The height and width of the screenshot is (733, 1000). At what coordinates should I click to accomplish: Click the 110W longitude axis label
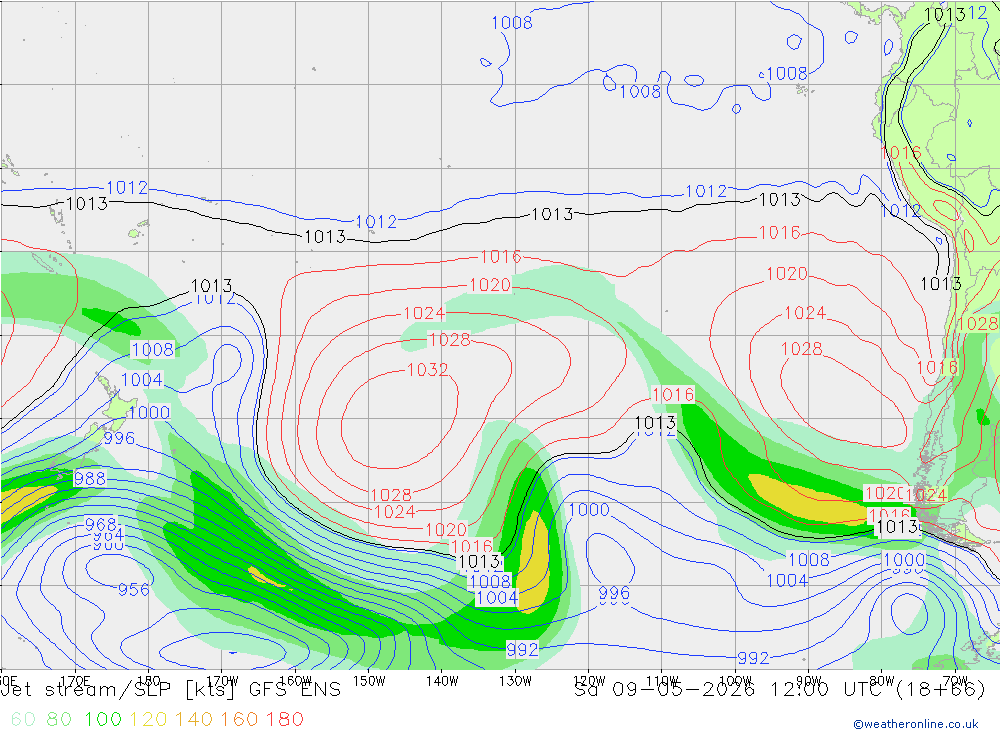pos(662,681)
